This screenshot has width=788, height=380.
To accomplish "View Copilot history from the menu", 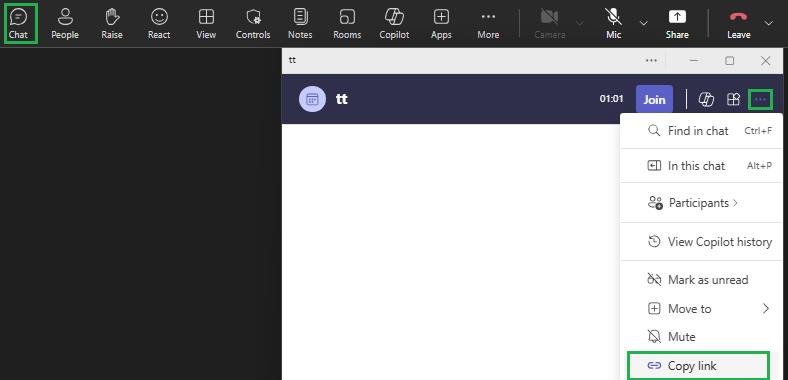I will [702, 242].
